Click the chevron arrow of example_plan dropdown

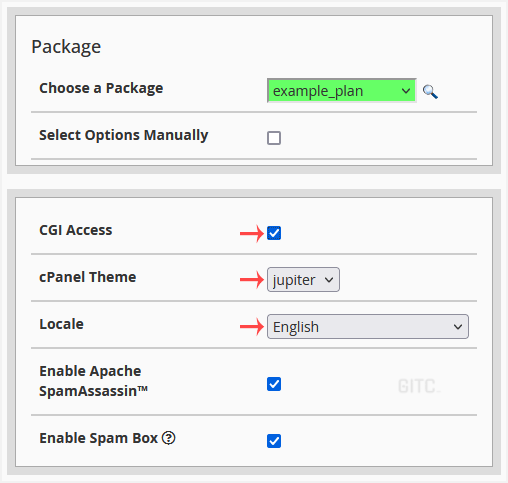point(406,91)
